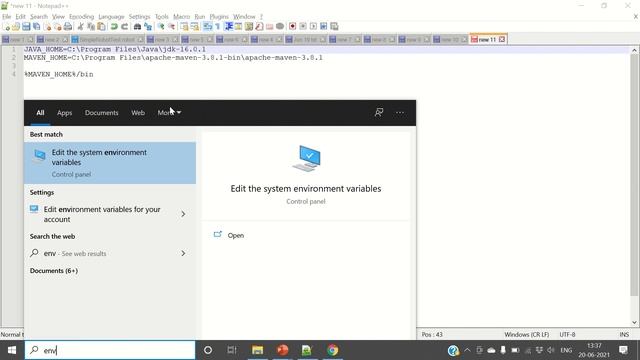
Task: Select the All search filter tab
Action: click(x=40, y=113)
